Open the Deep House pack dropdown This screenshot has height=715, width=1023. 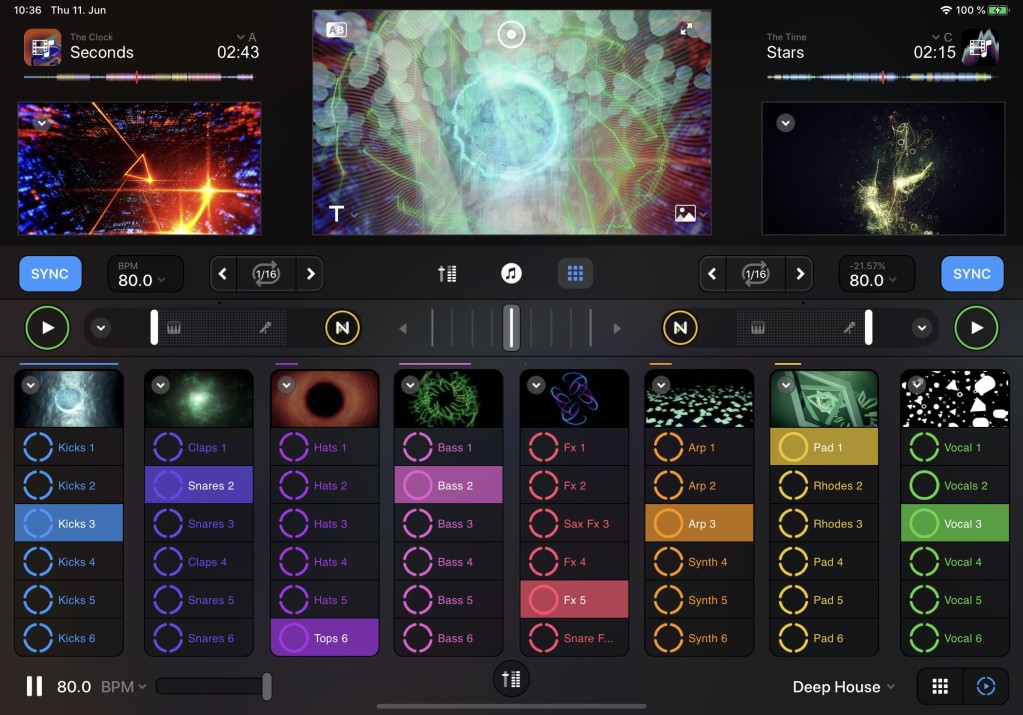click(843, 687)
